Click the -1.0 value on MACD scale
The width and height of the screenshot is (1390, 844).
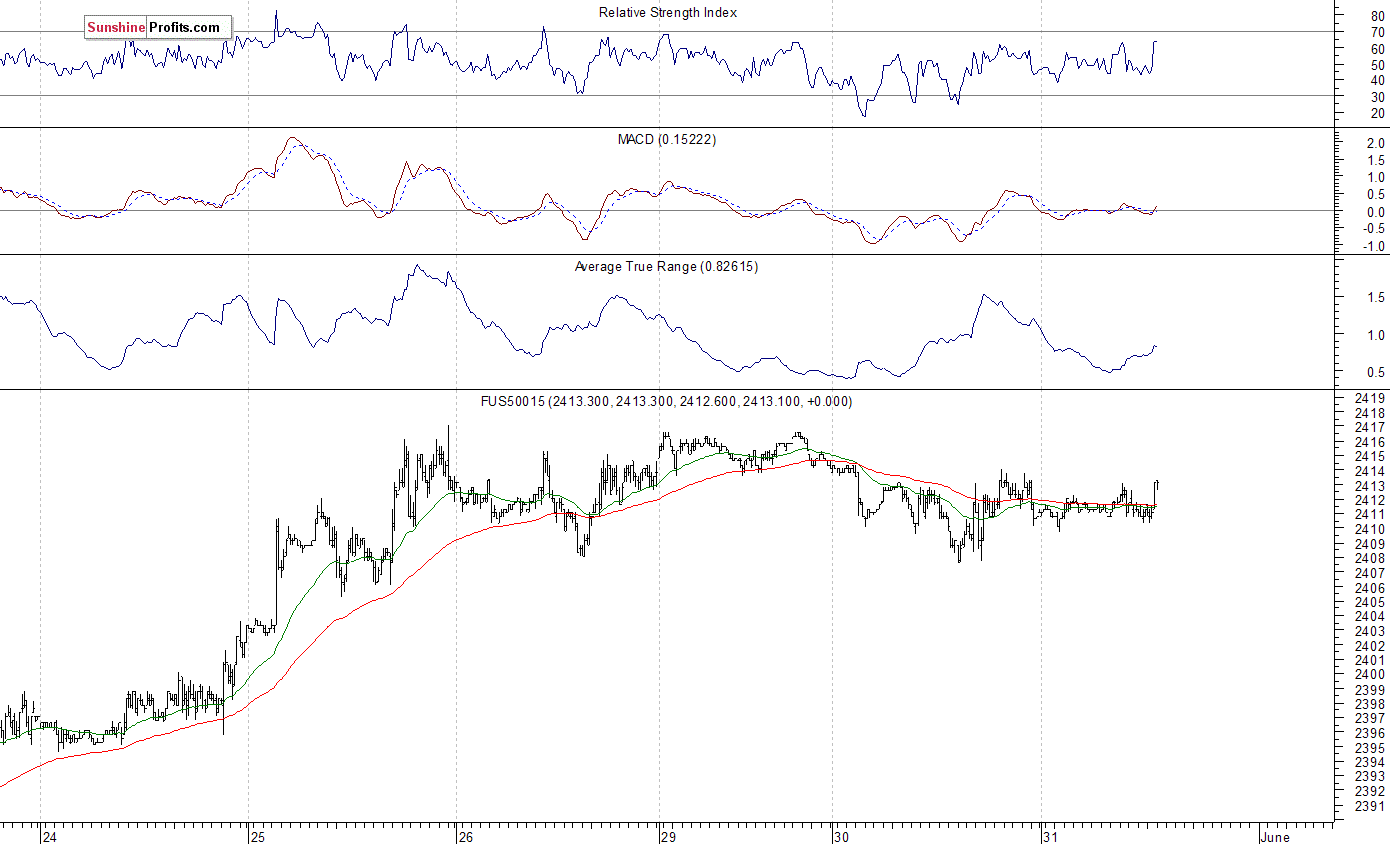pos(1375,246)
